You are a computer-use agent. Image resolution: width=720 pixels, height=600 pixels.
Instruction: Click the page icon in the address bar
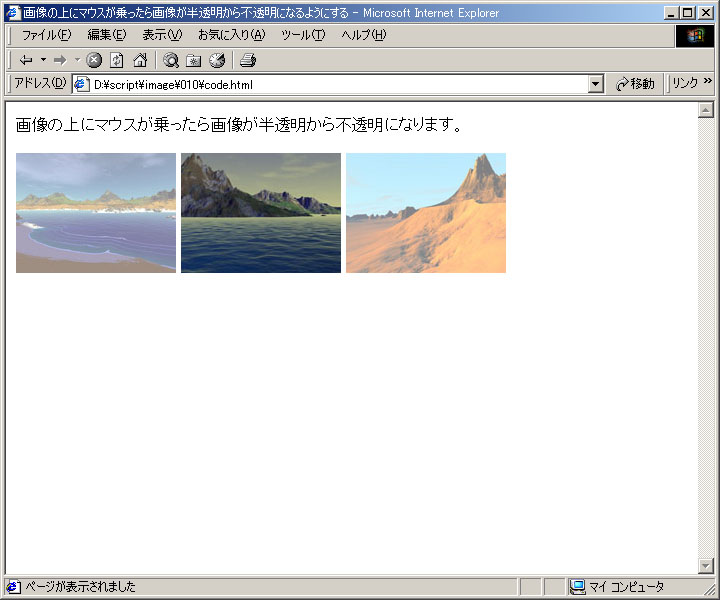82,84
